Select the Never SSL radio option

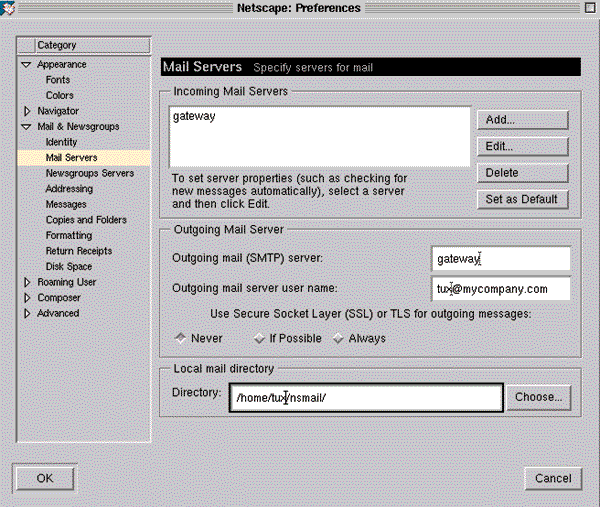tap(181, 338)
